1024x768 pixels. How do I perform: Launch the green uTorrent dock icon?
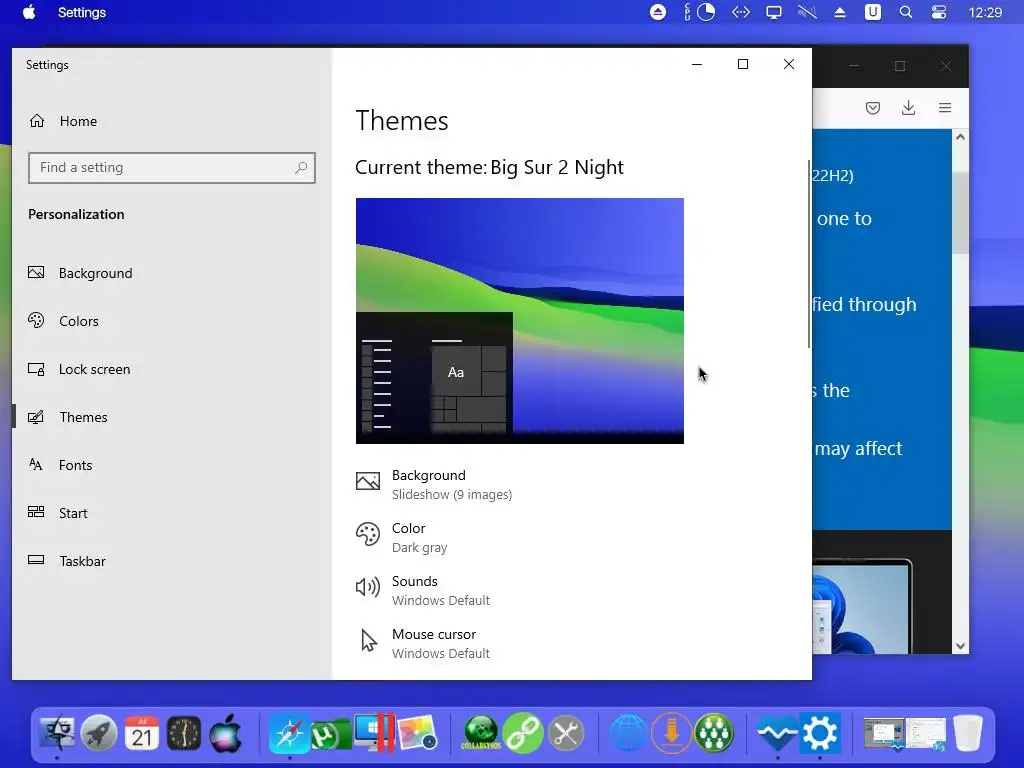[x=330, y=734]
